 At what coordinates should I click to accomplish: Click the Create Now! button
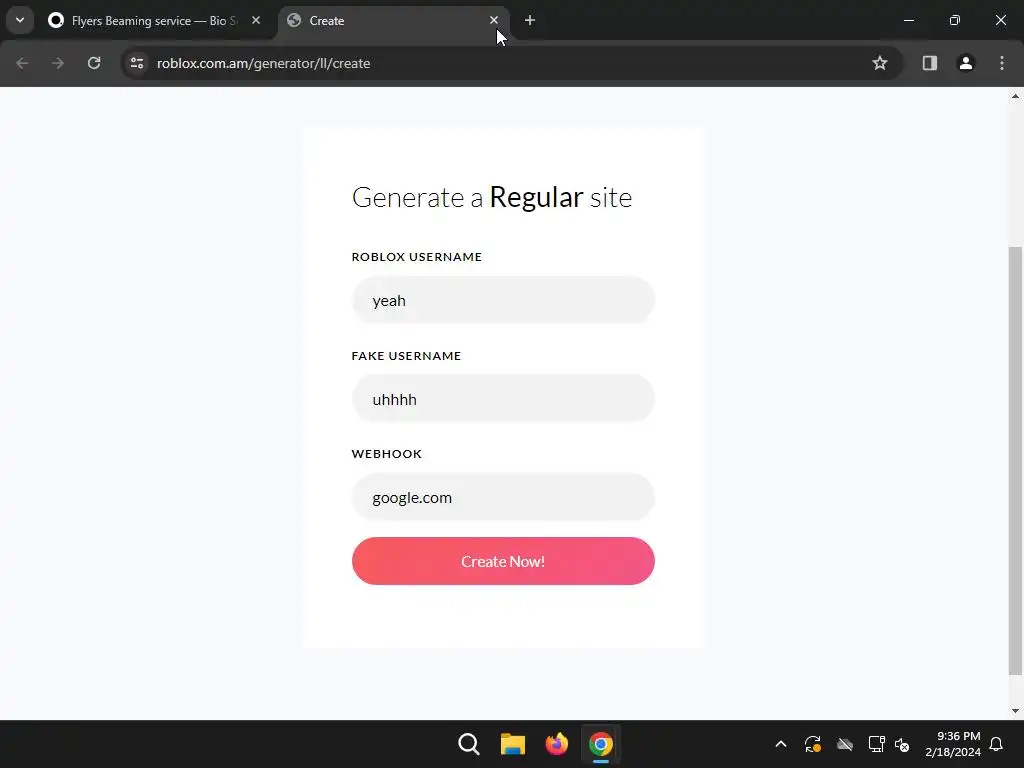click(x=503, y=561)
